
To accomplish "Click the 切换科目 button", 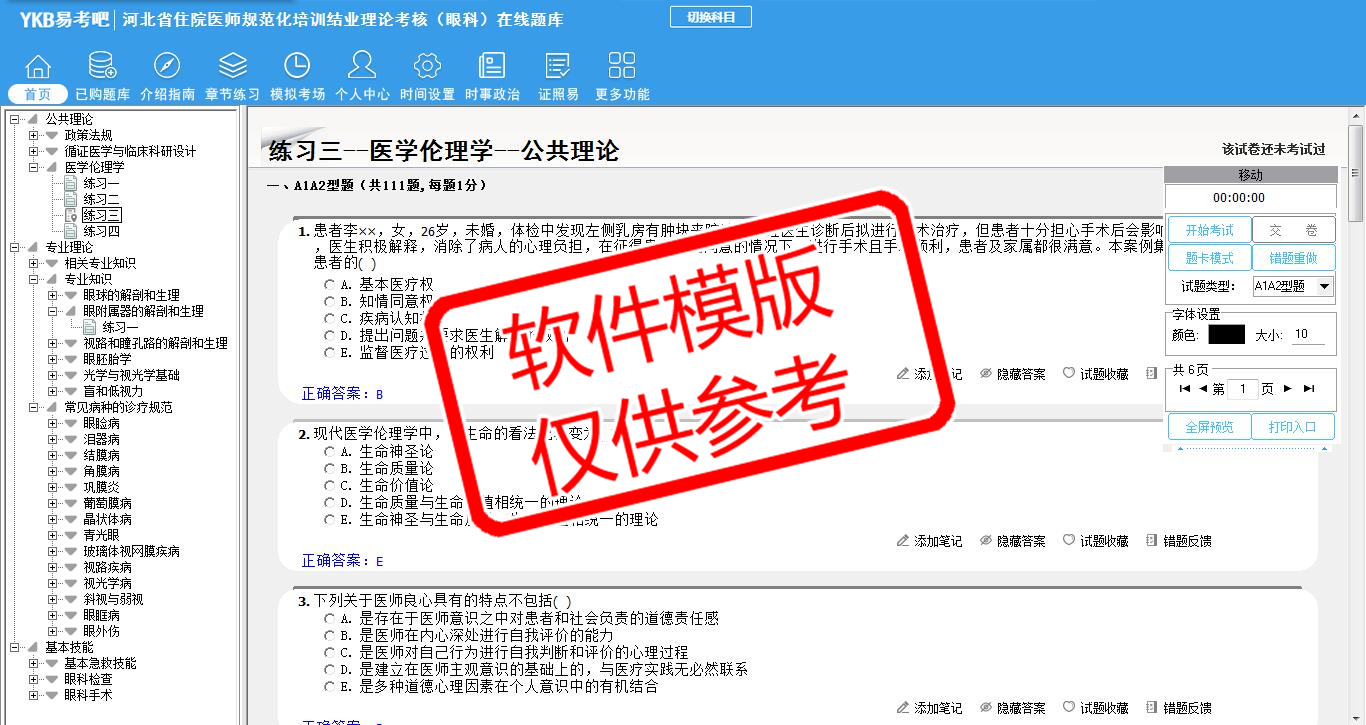I will [x=710, y=17].
